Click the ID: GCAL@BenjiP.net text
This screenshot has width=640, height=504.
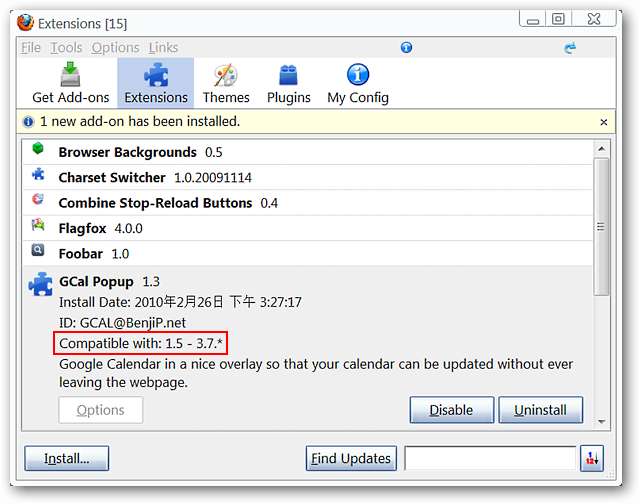(122, 323)
